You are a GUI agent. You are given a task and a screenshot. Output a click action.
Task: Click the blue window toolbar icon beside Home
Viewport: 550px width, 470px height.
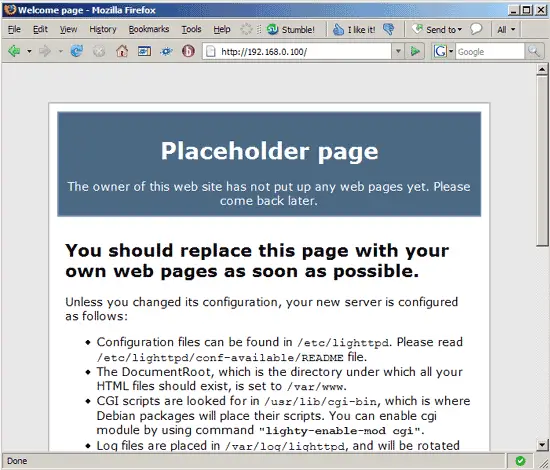point(144,52)
